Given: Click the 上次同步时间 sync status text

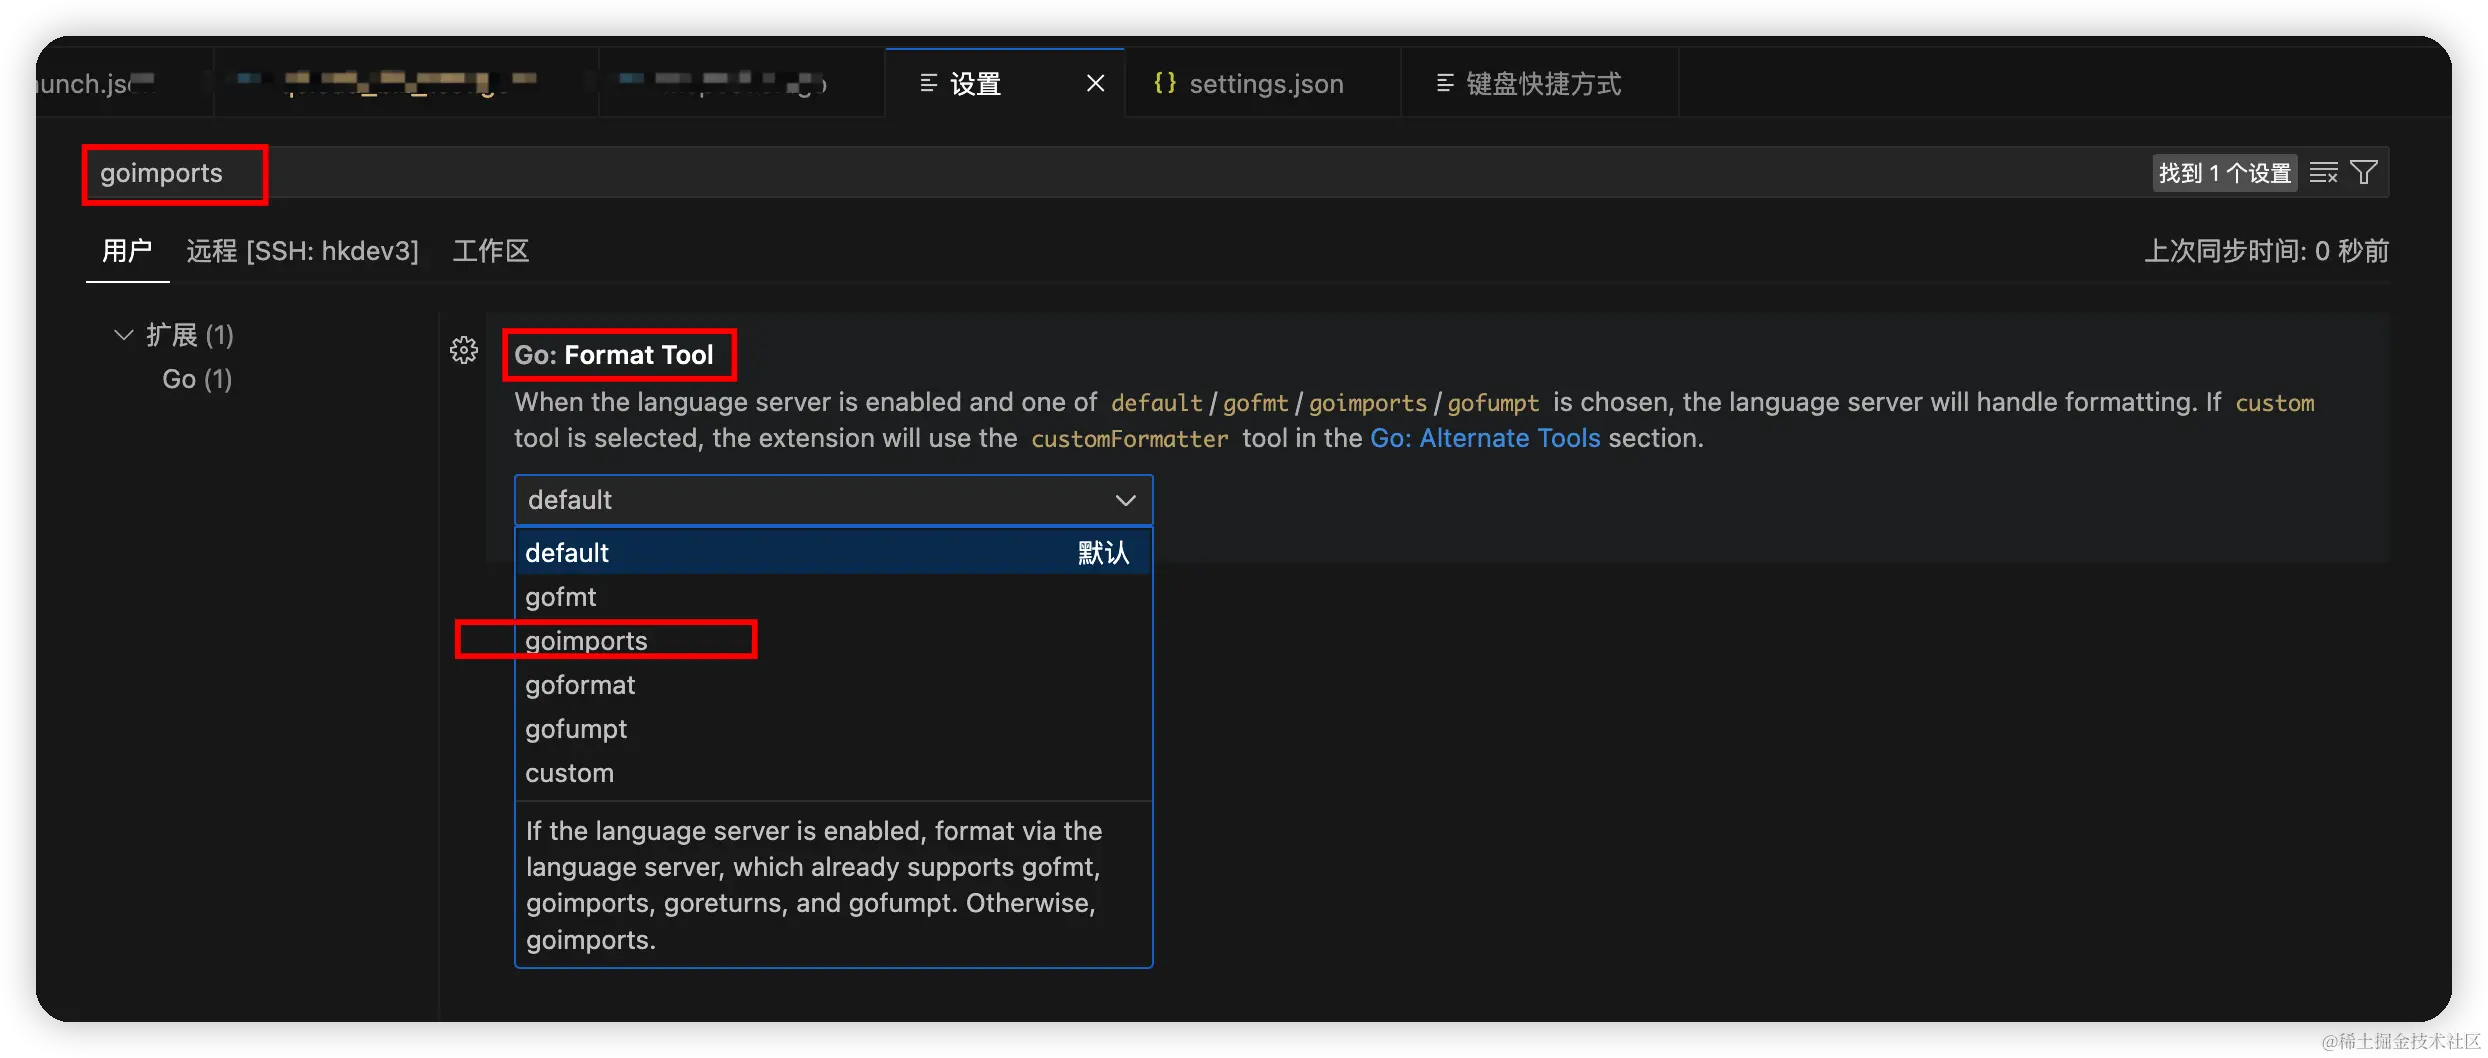Looking at the screenshot, I should (2266, 251).
